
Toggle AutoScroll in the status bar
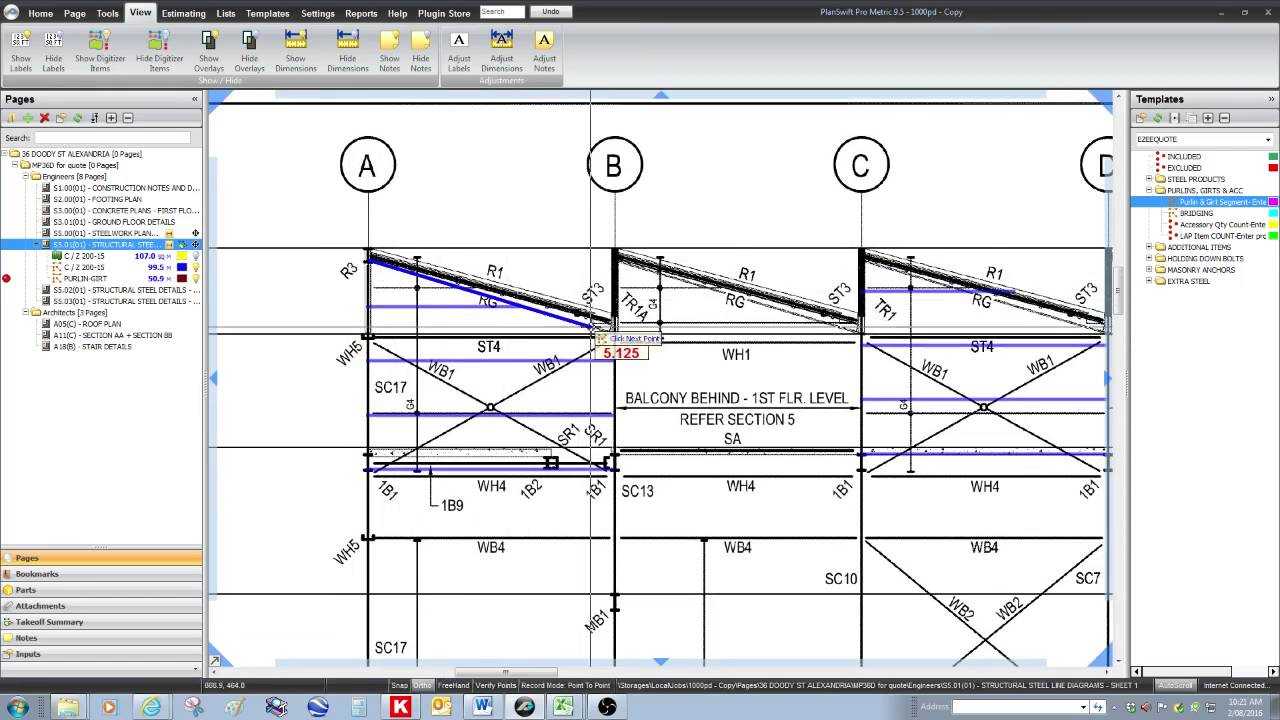click(1175, 685)
